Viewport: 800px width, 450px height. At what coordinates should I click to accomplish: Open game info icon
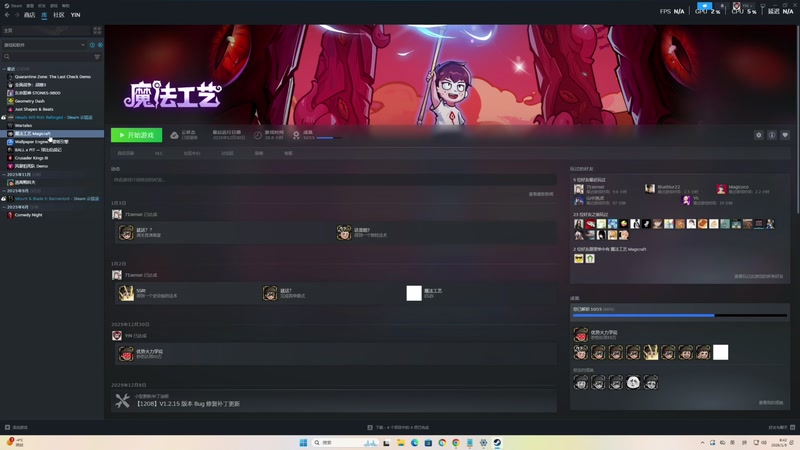pos(772,135)
